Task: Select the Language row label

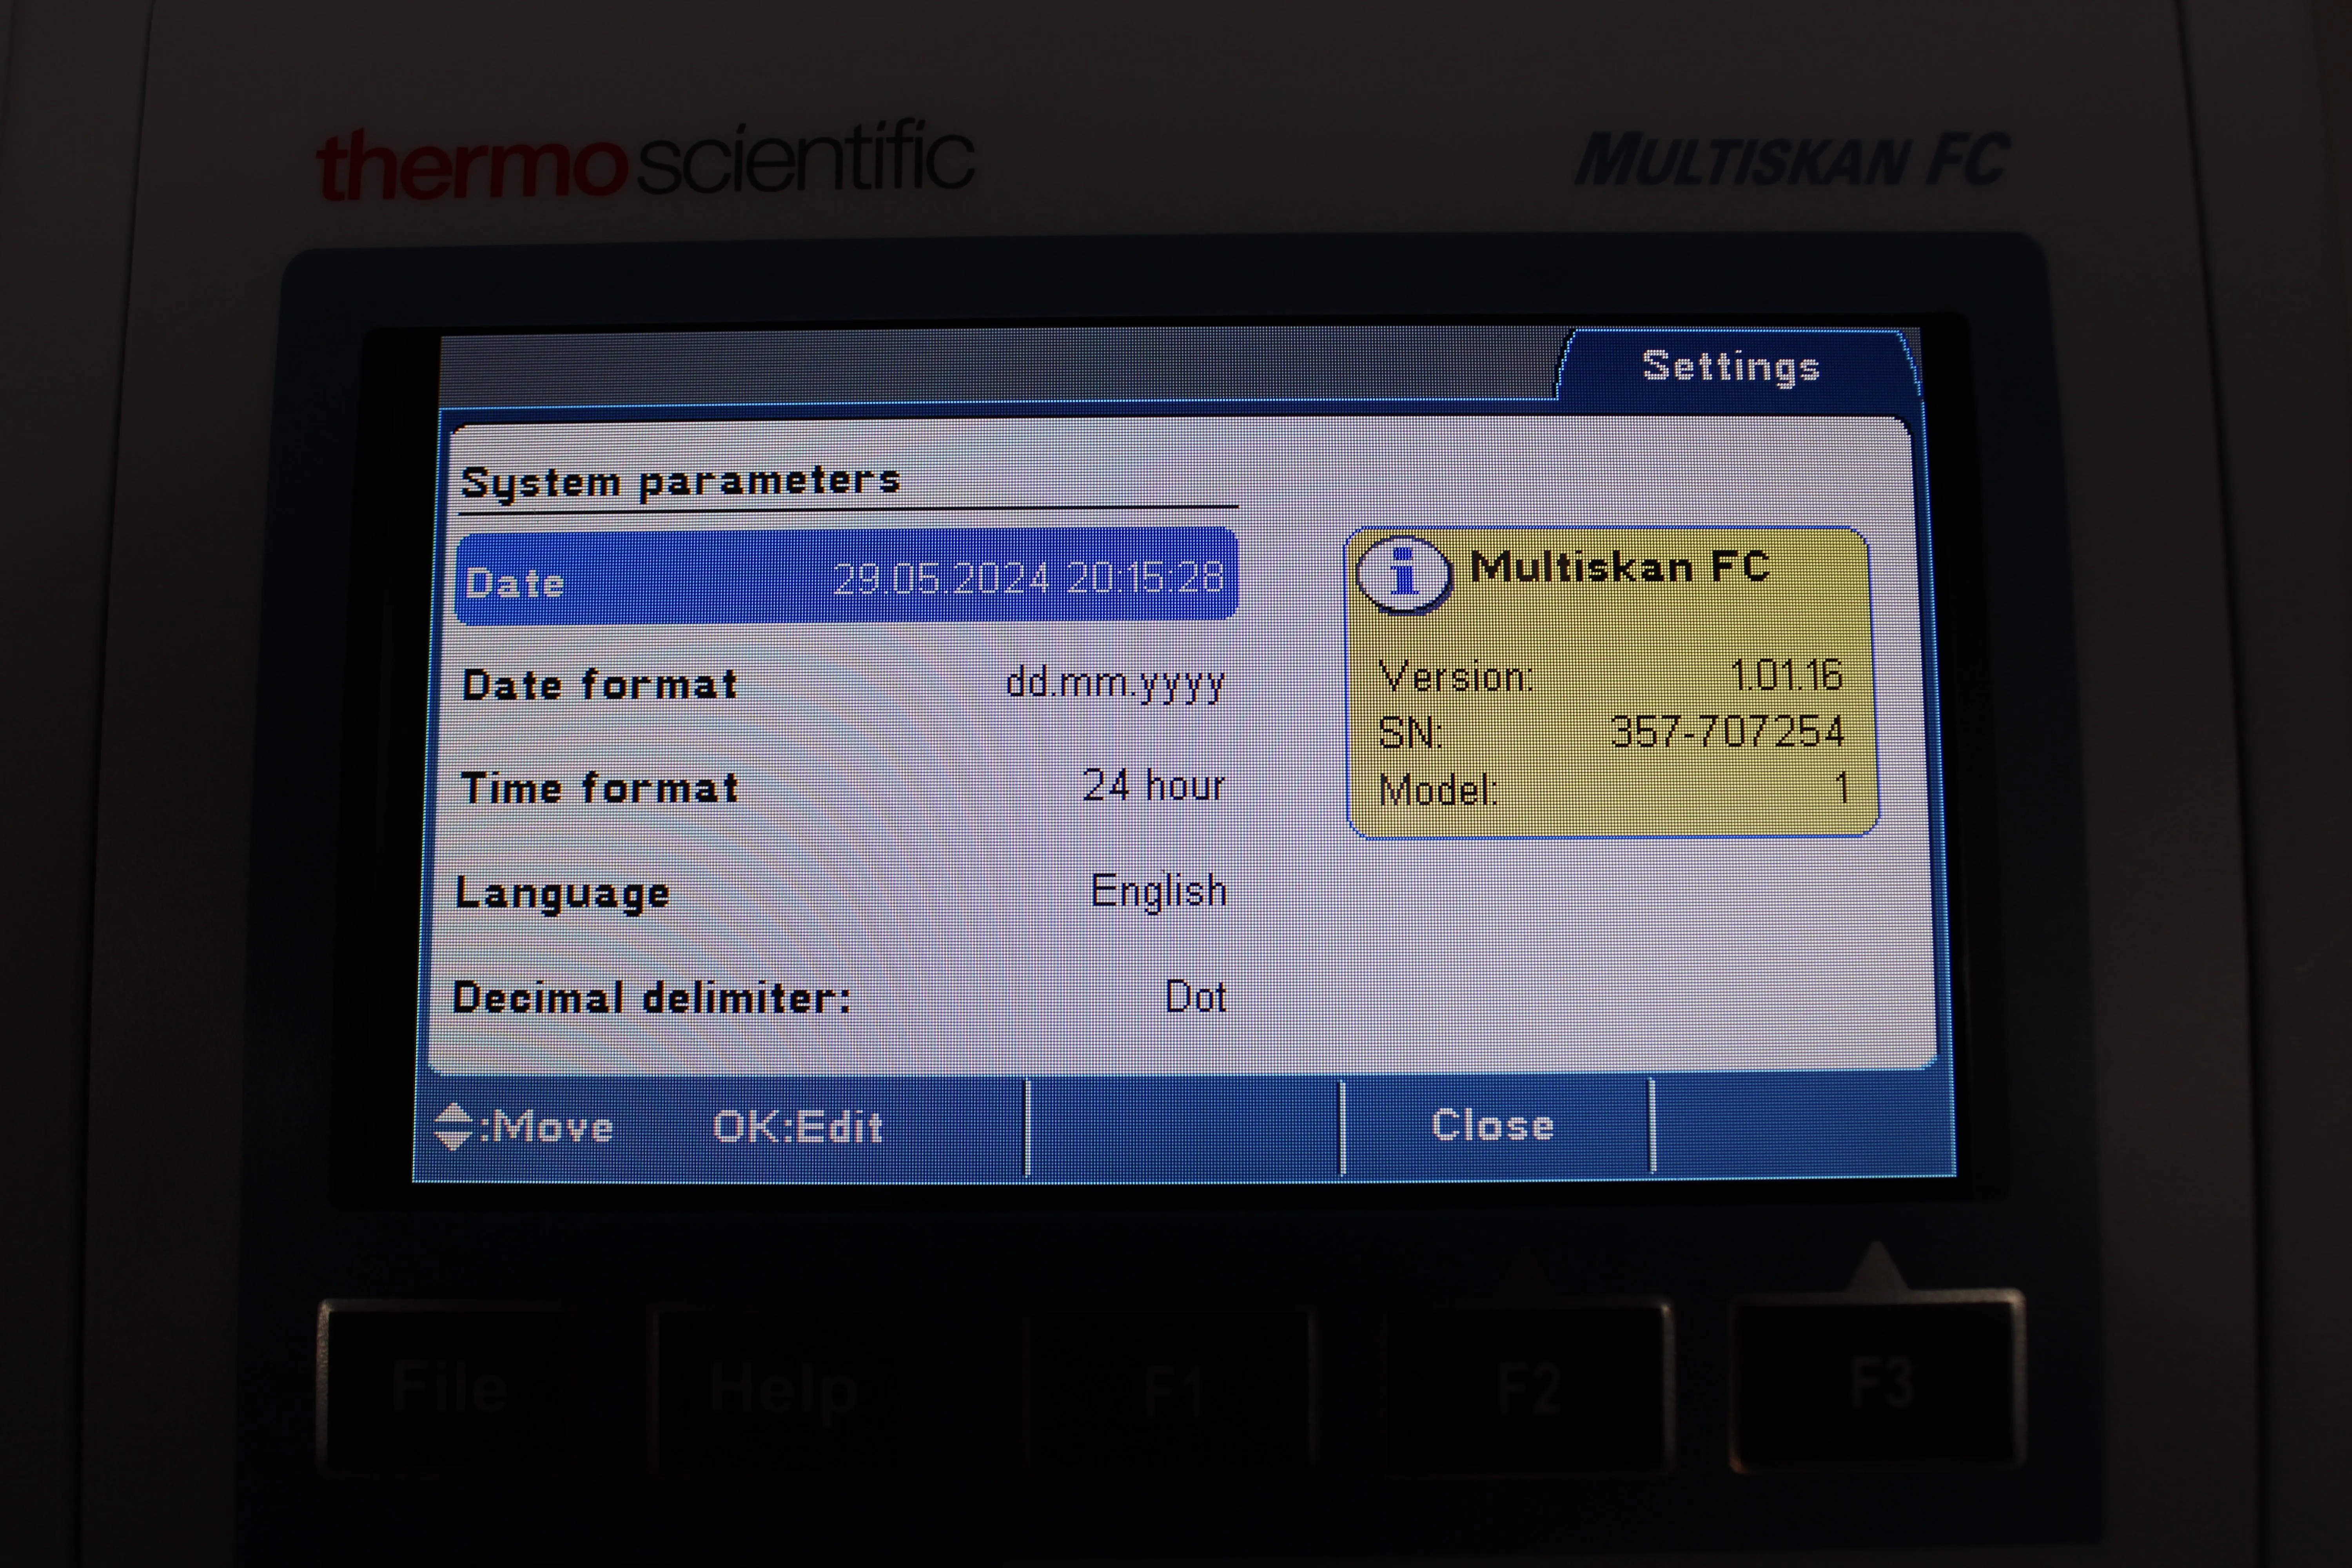Action: [562, 893]
